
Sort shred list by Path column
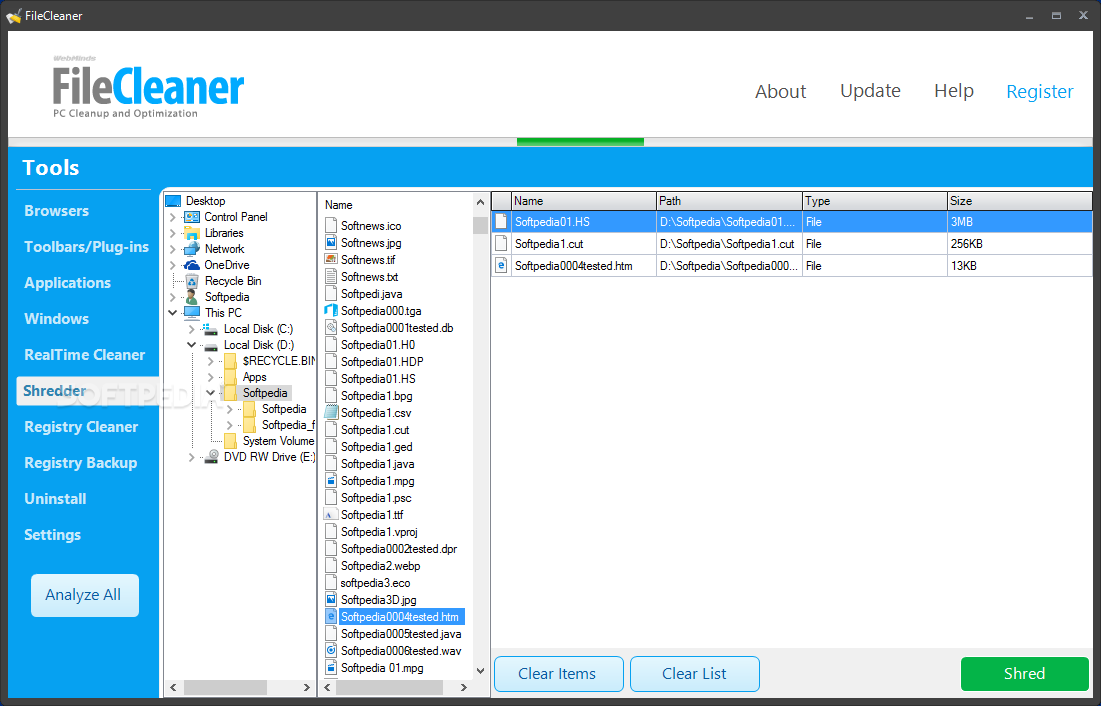(x=729, y=201)
